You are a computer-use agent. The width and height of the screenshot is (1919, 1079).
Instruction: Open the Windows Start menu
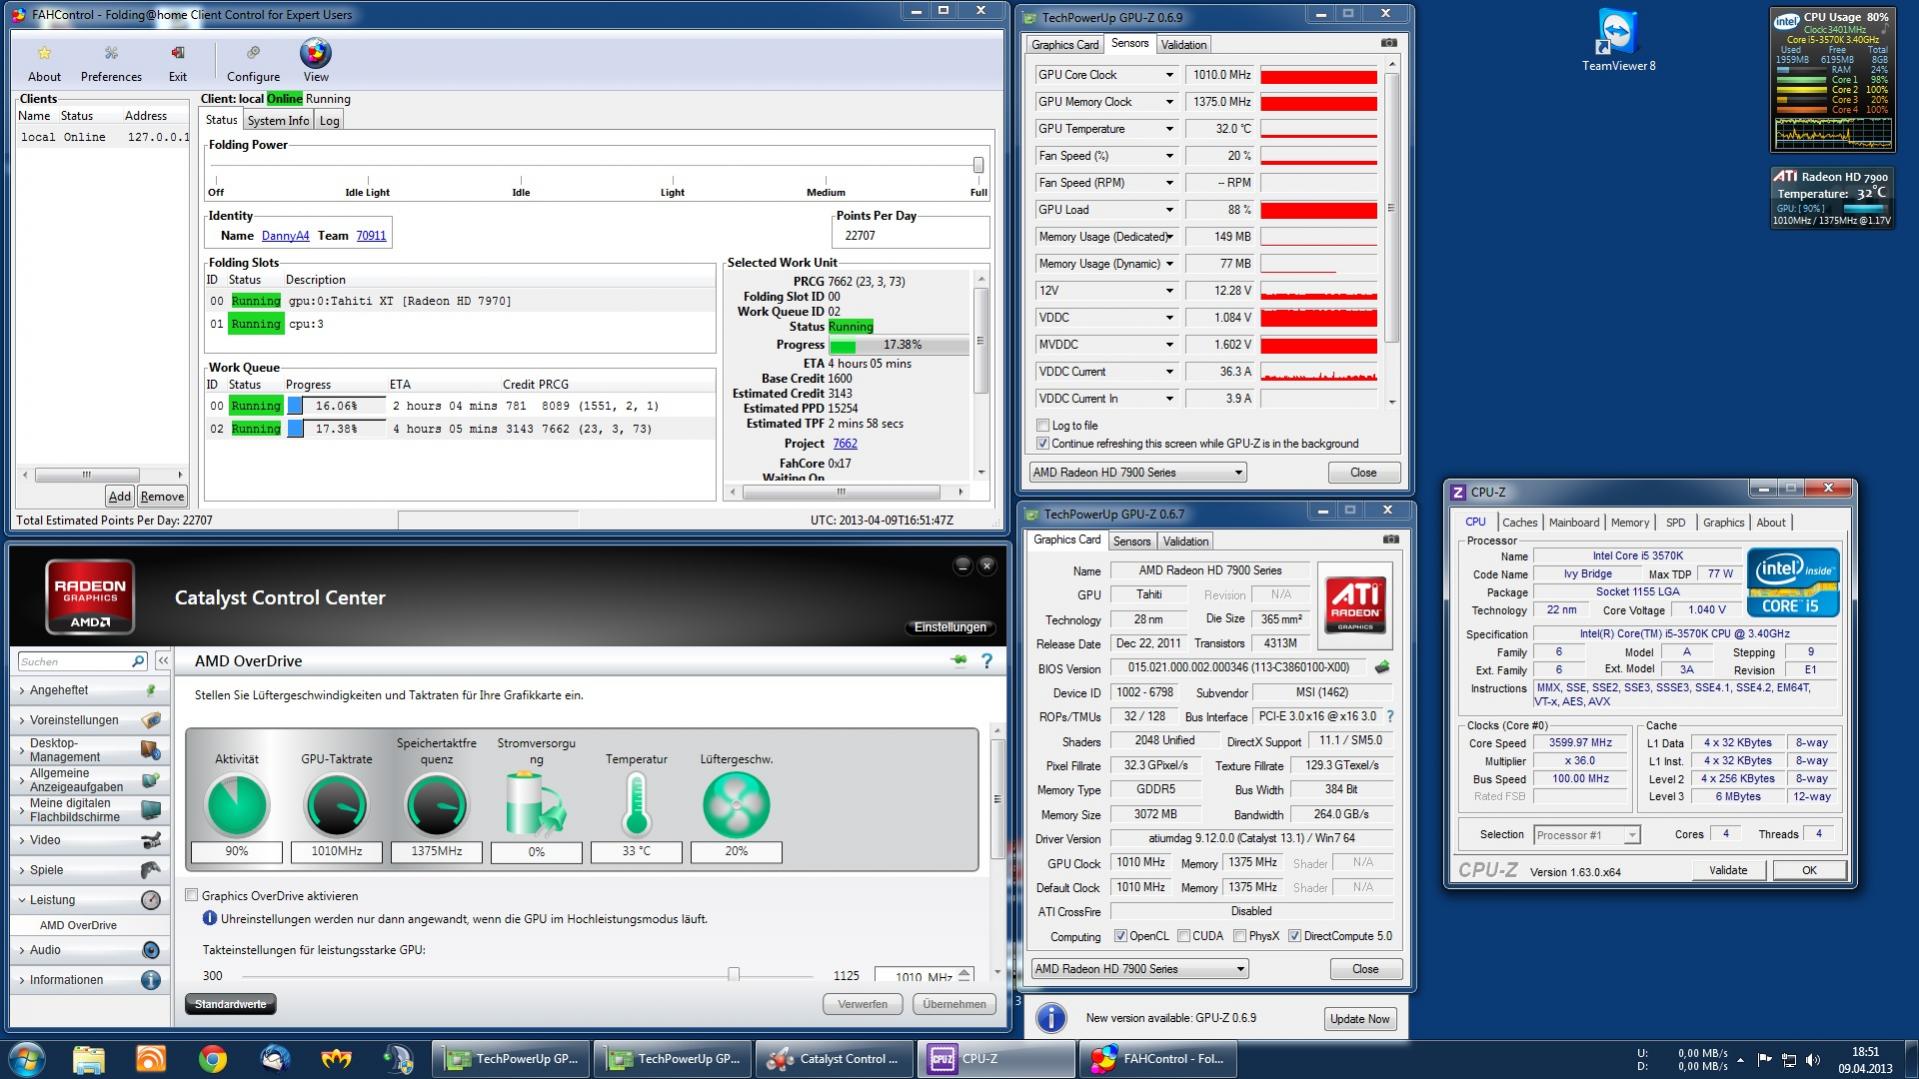pyautogui.click(x=27, y=1058)
